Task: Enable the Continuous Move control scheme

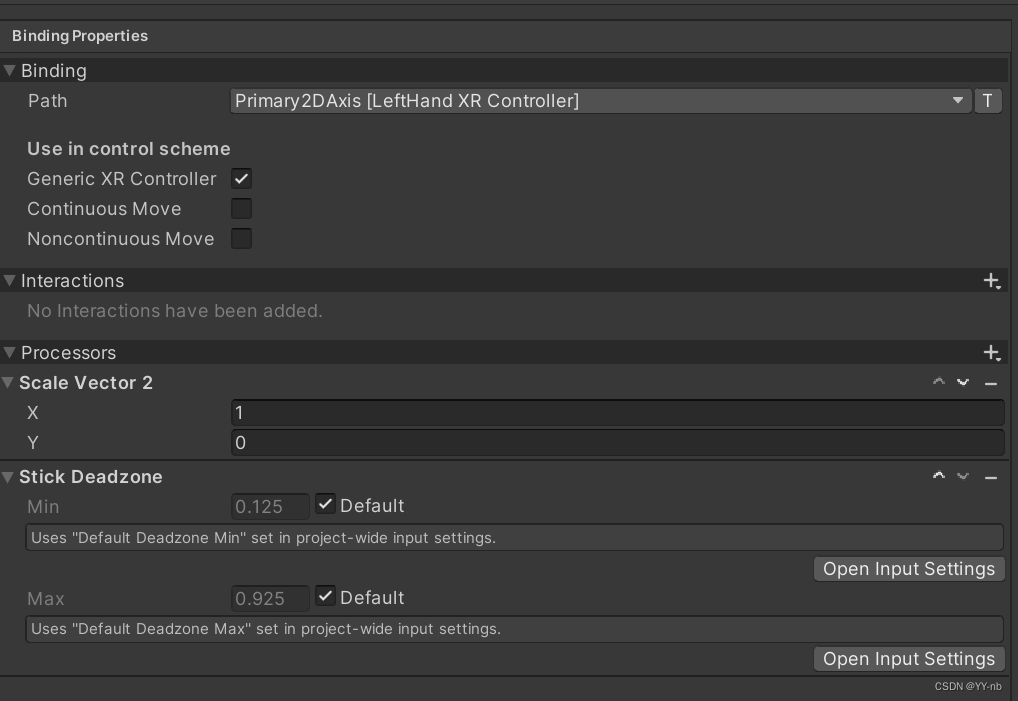Action: (x=241, y=209)
